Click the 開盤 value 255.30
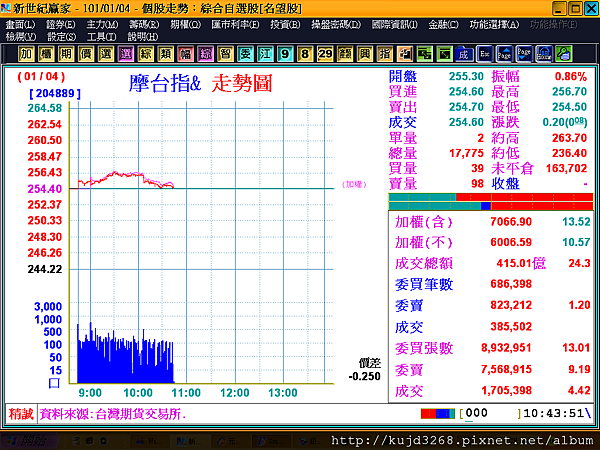The width and height of the screenshot is (600, 450). [466, 76]
